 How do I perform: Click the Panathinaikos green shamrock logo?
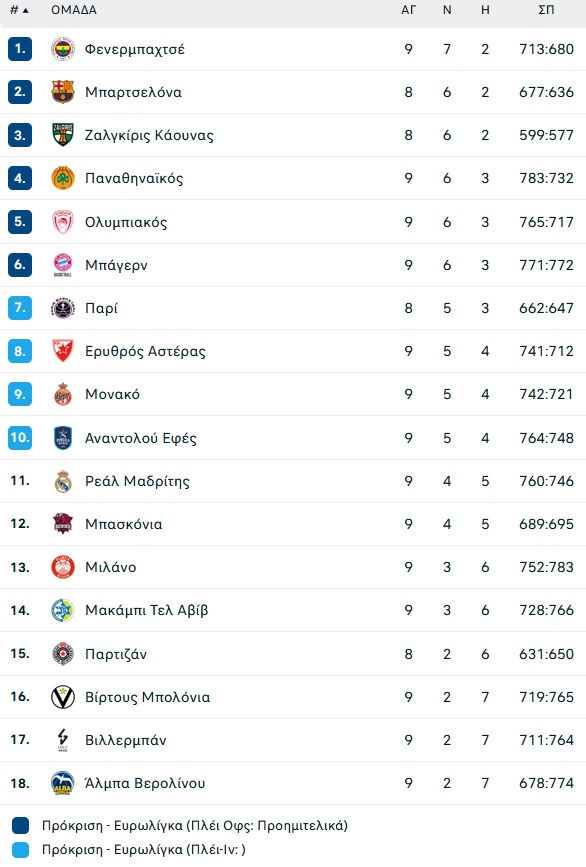click(x=62, y=178)
